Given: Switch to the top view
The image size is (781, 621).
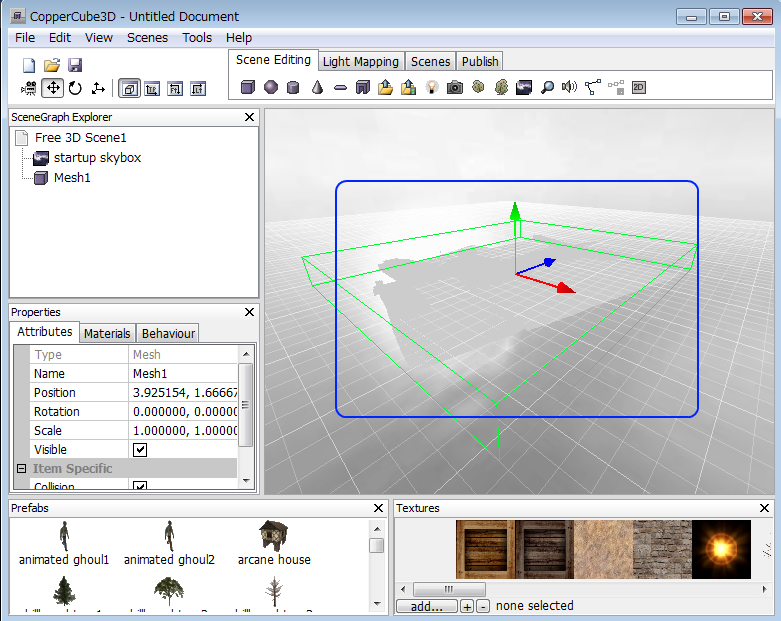Looking at the screenshot, I should 152,89.
